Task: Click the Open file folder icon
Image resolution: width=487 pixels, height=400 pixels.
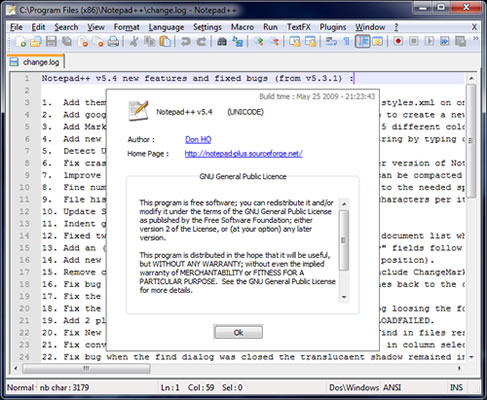Action: (35, 42)
